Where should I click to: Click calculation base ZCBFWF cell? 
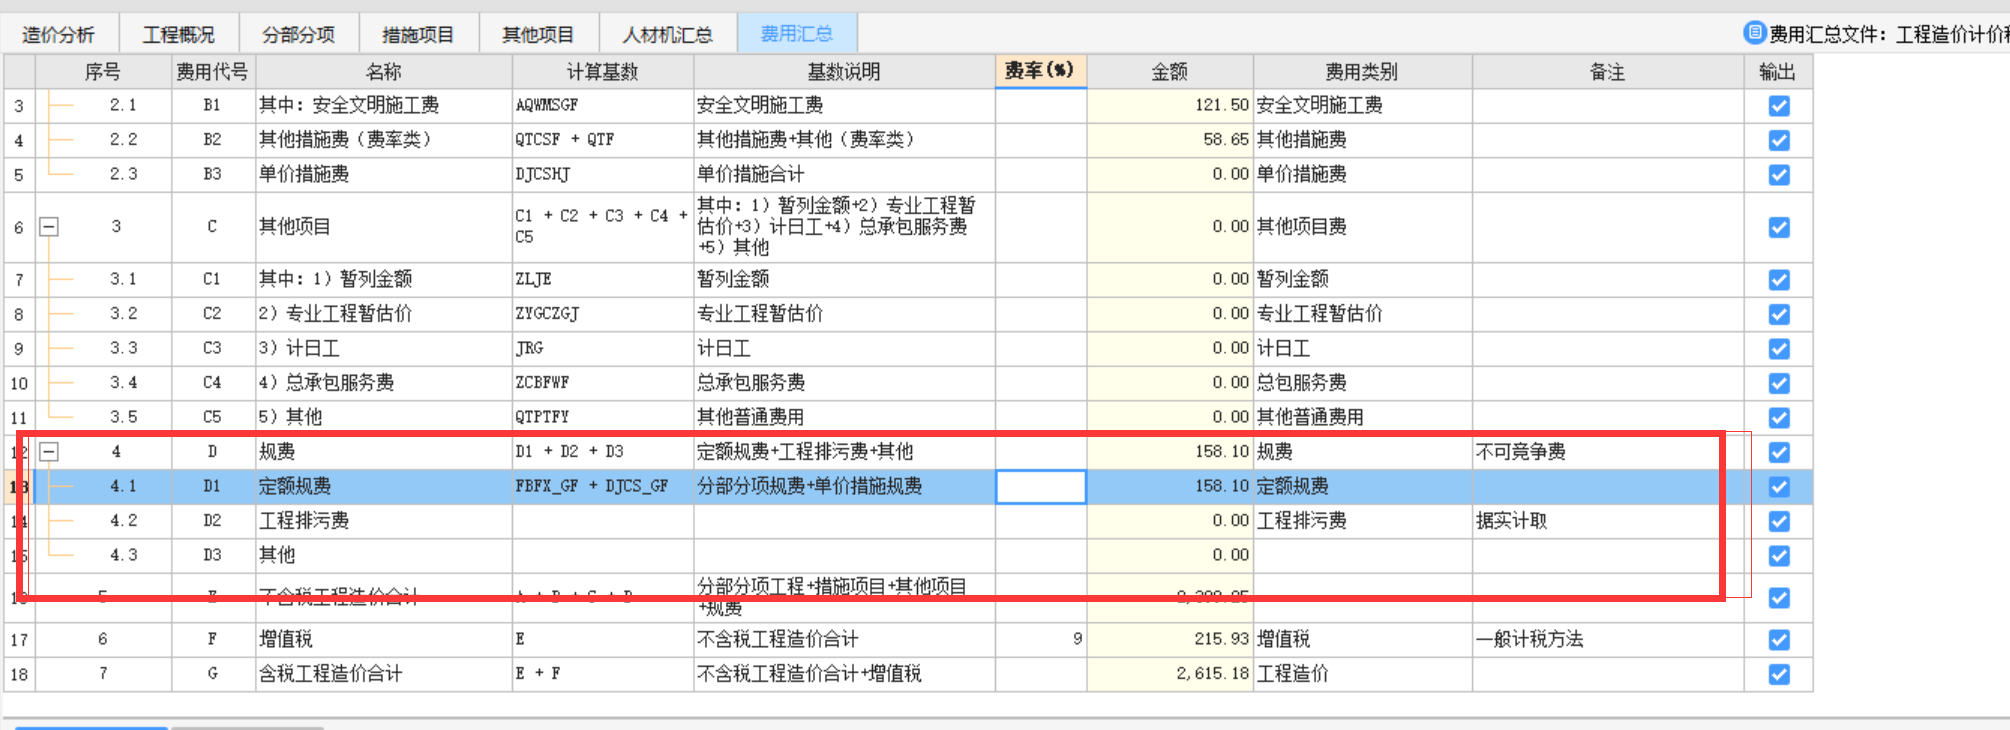pos(602,383)
